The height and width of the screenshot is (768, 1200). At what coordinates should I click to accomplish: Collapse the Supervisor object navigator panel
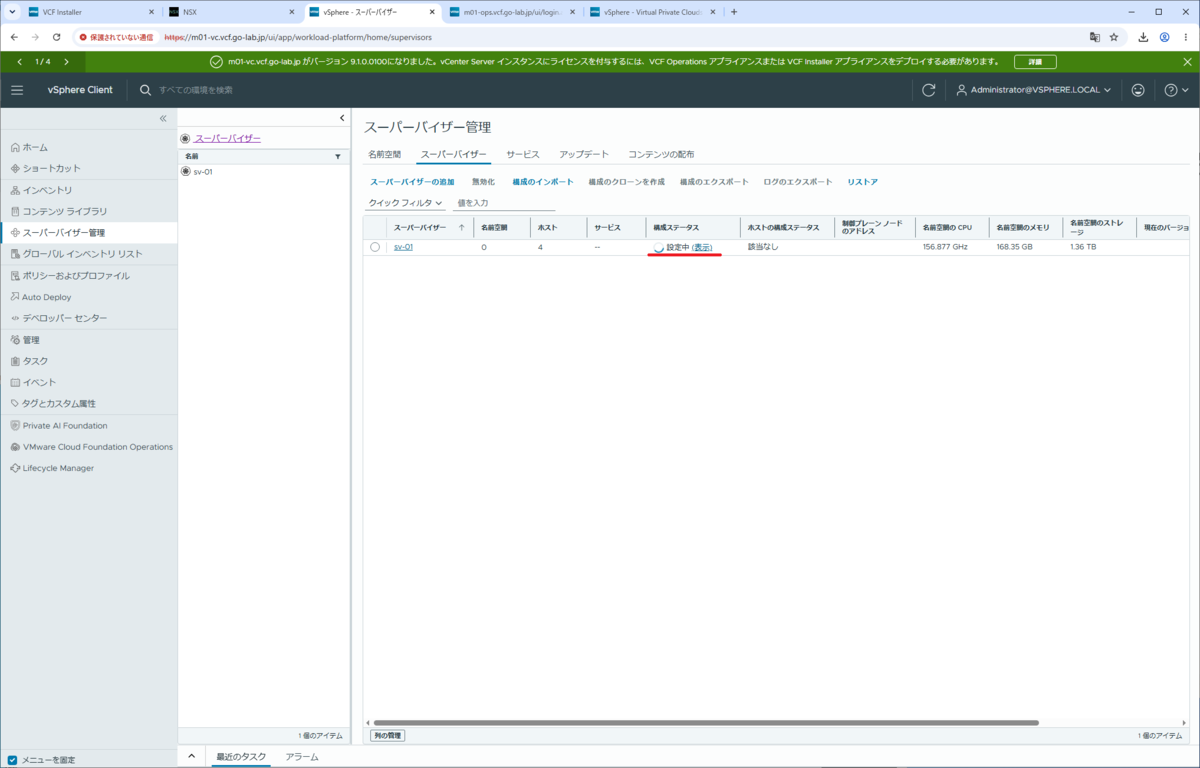[x=342, y=118]
